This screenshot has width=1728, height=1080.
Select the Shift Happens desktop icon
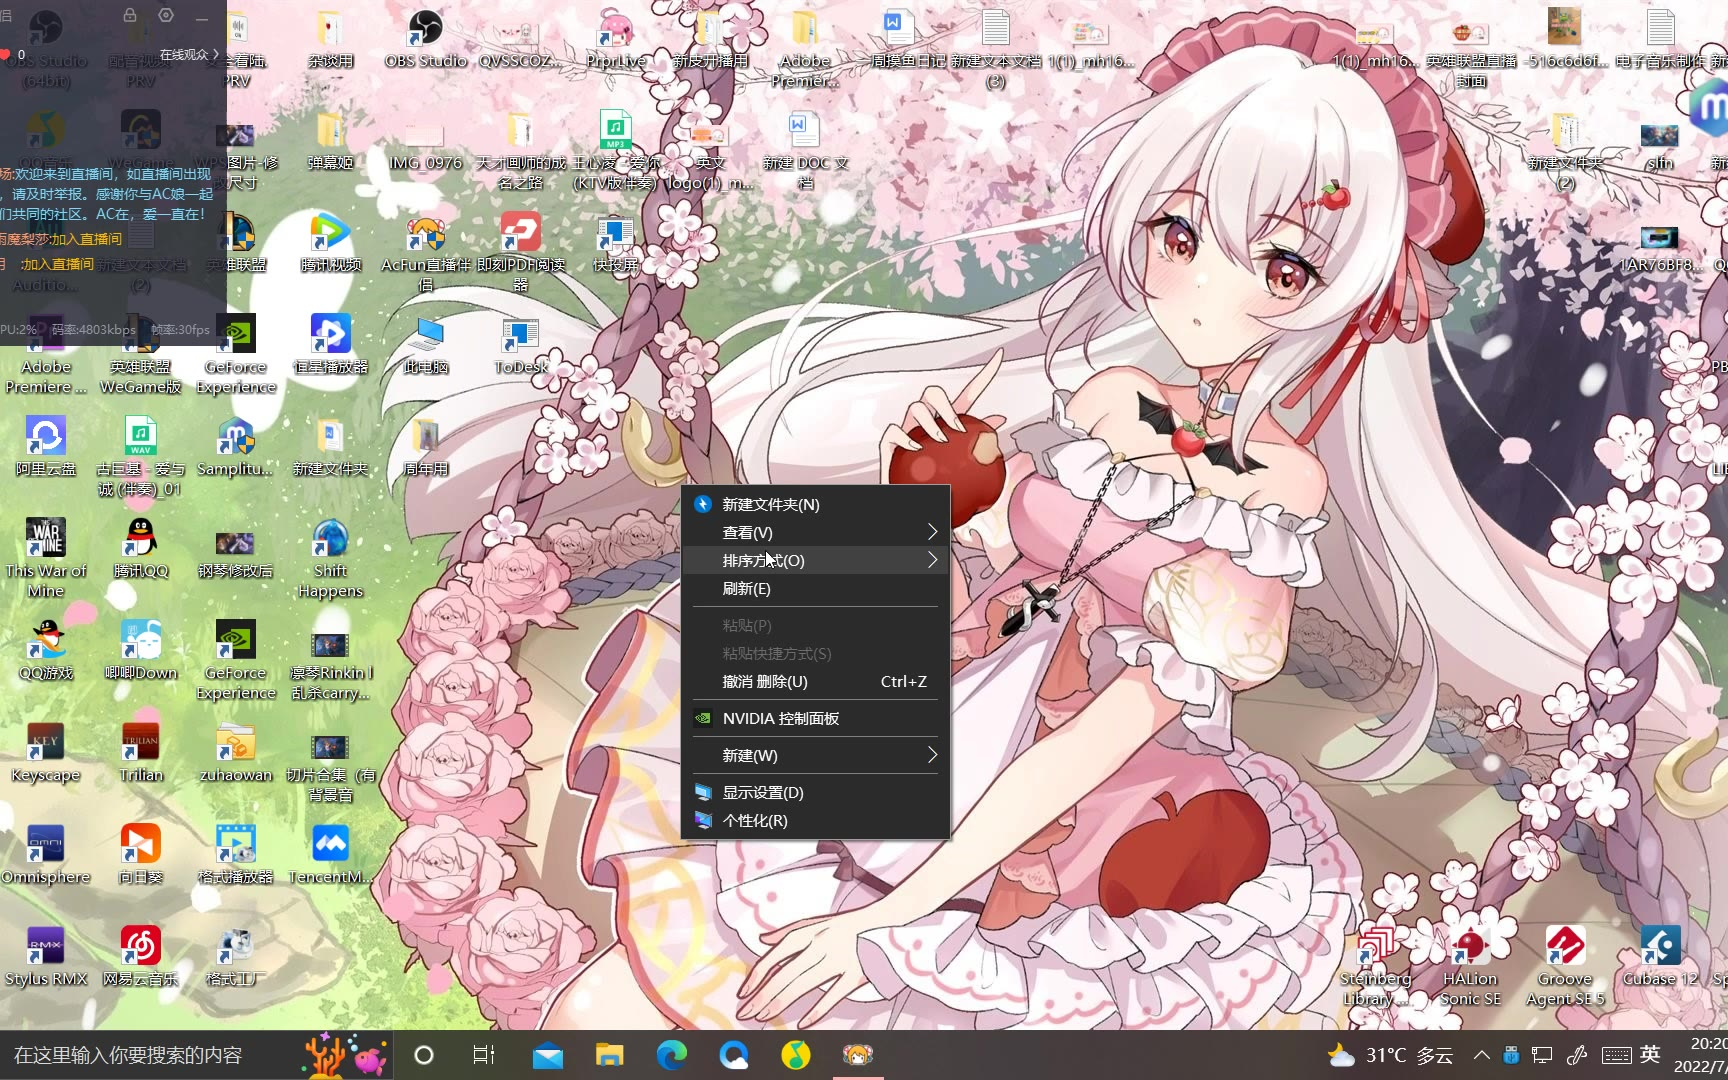(x=331, y=559)
